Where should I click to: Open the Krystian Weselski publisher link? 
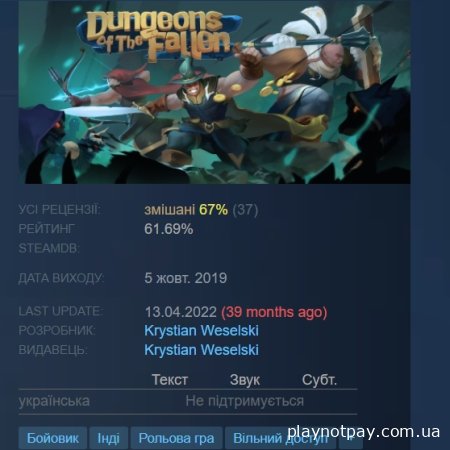coord(201,350)
